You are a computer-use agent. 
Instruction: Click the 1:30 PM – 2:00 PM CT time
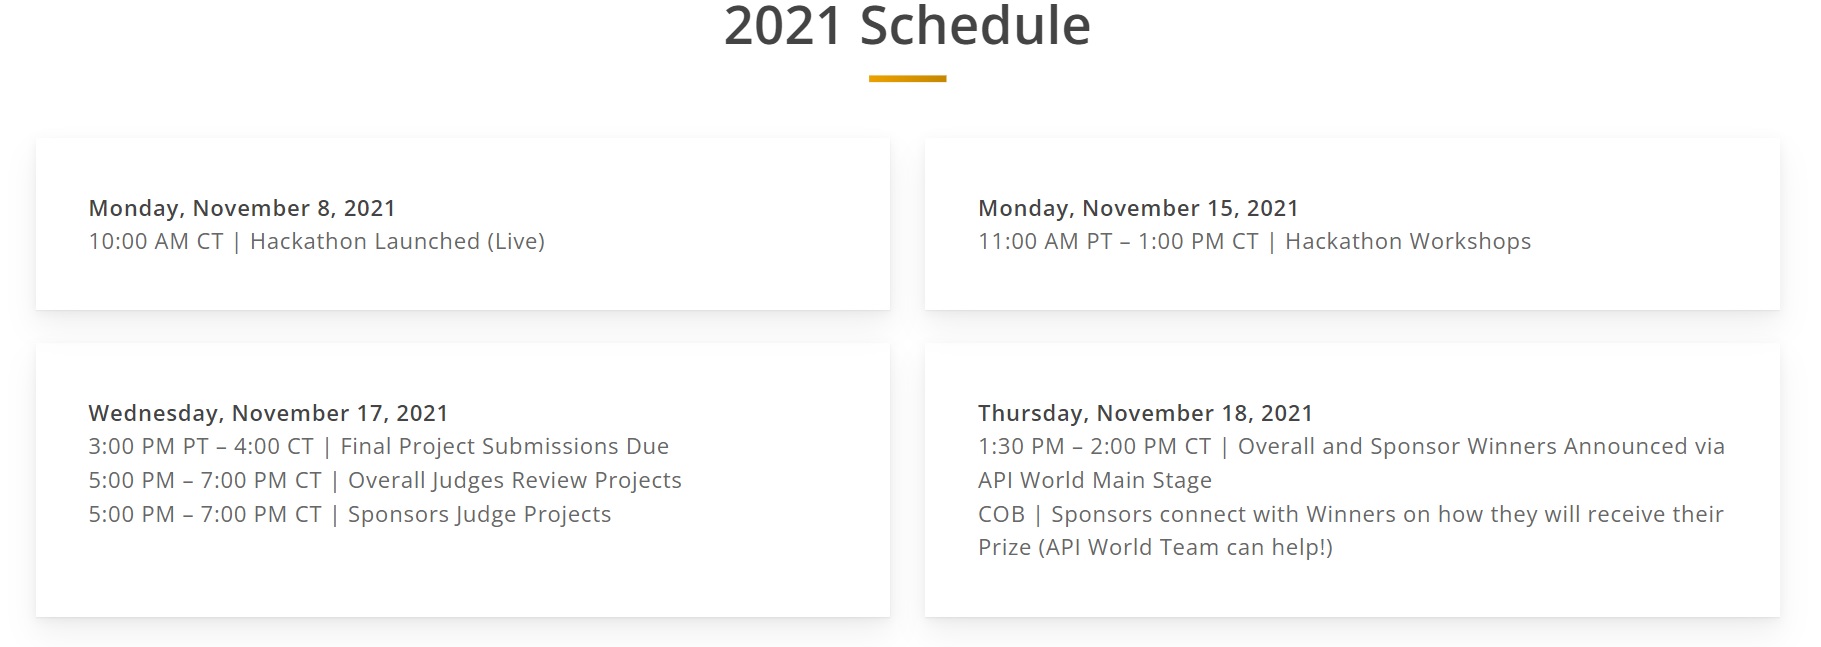(1094, 446)
